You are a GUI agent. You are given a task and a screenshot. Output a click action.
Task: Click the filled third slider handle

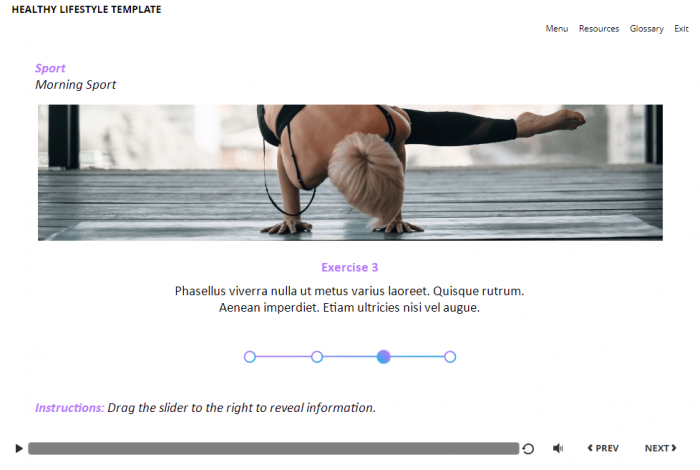pyautogui.click(x=383, y=357)
